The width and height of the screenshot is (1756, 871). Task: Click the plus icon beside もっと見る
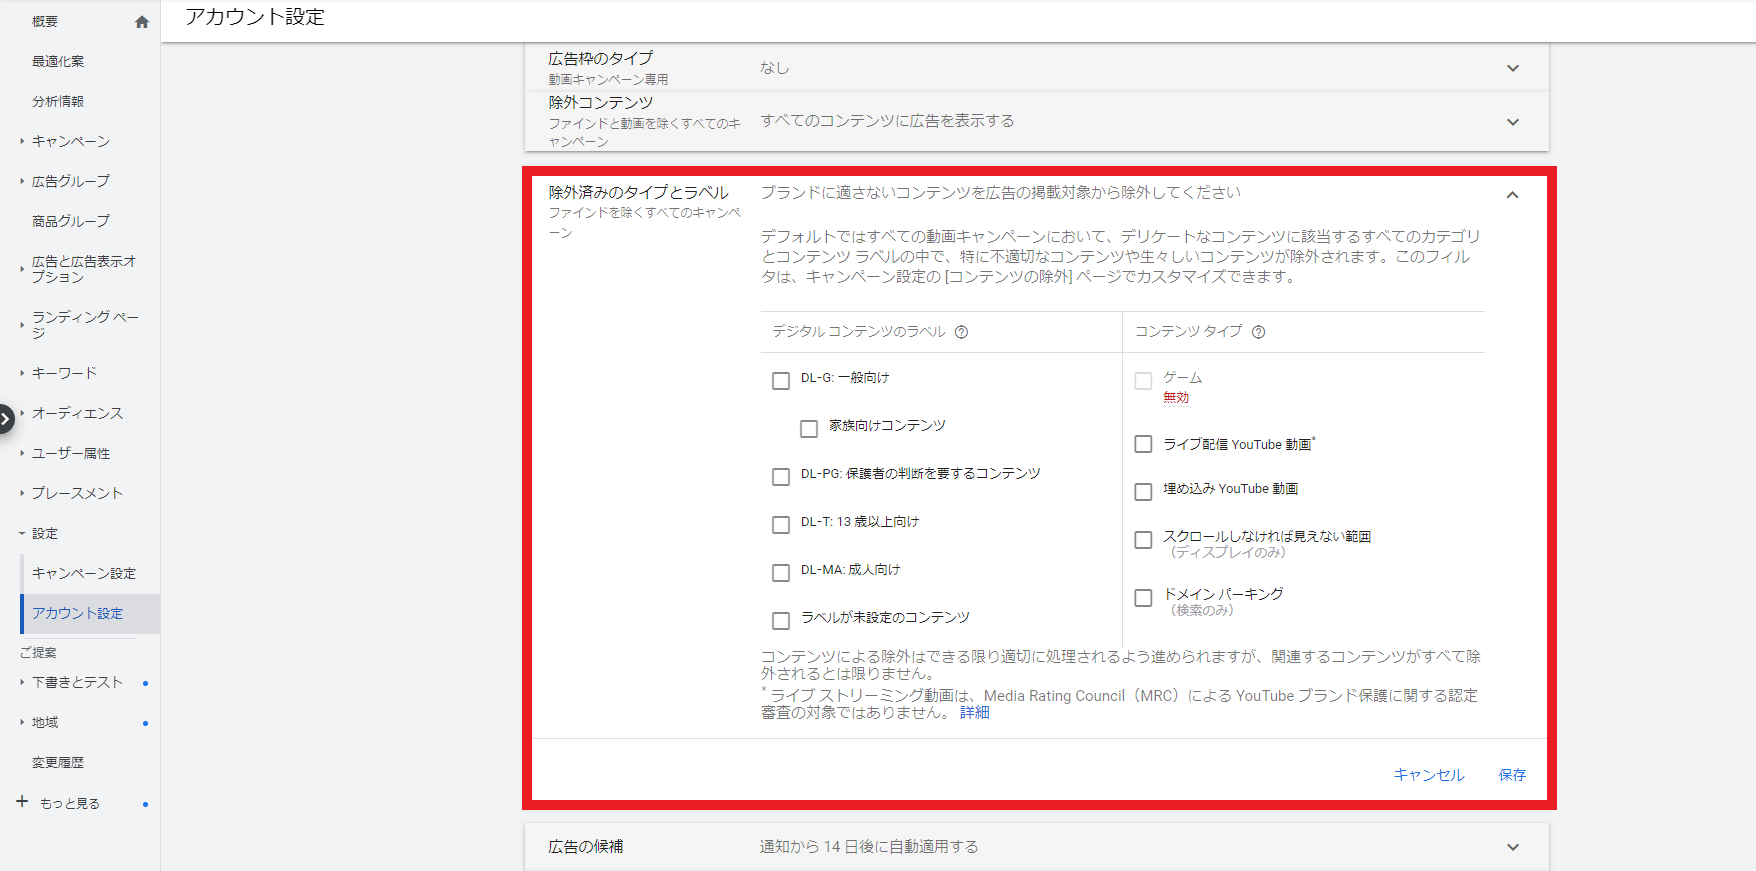coord(22,802)
